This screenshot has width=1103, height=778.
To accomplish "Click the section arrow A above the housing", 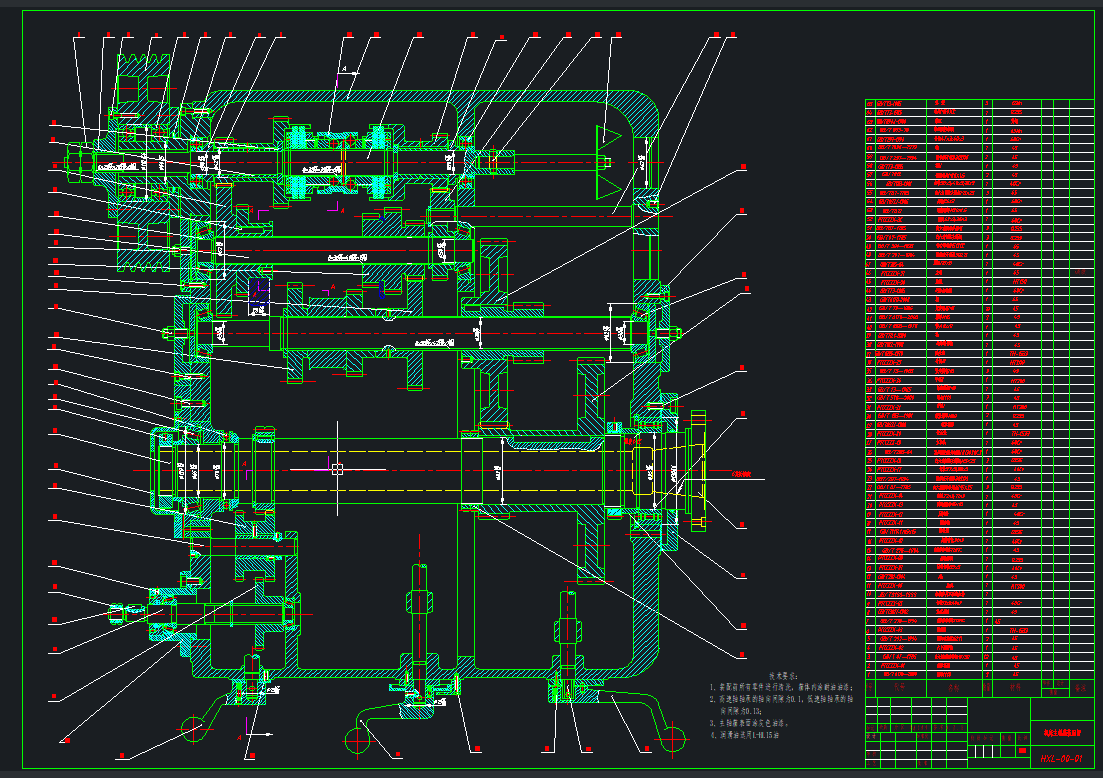I will coord(349,73).
